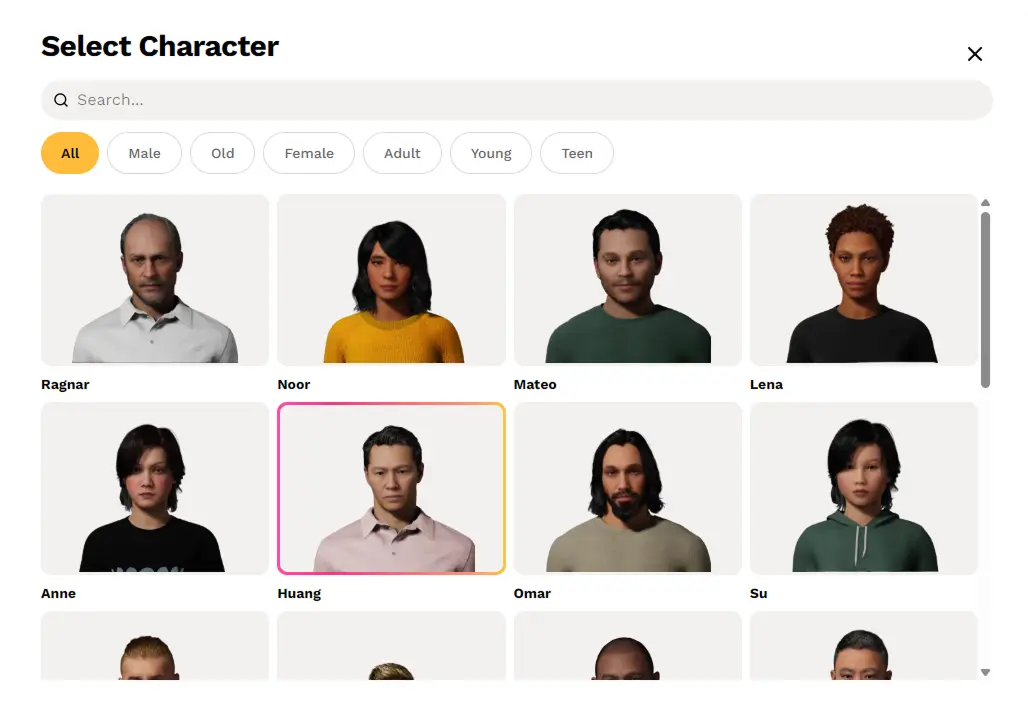This screenshot has height=727, width=1028.
Task: Enable the Old character filter
Action: point(222,153)
